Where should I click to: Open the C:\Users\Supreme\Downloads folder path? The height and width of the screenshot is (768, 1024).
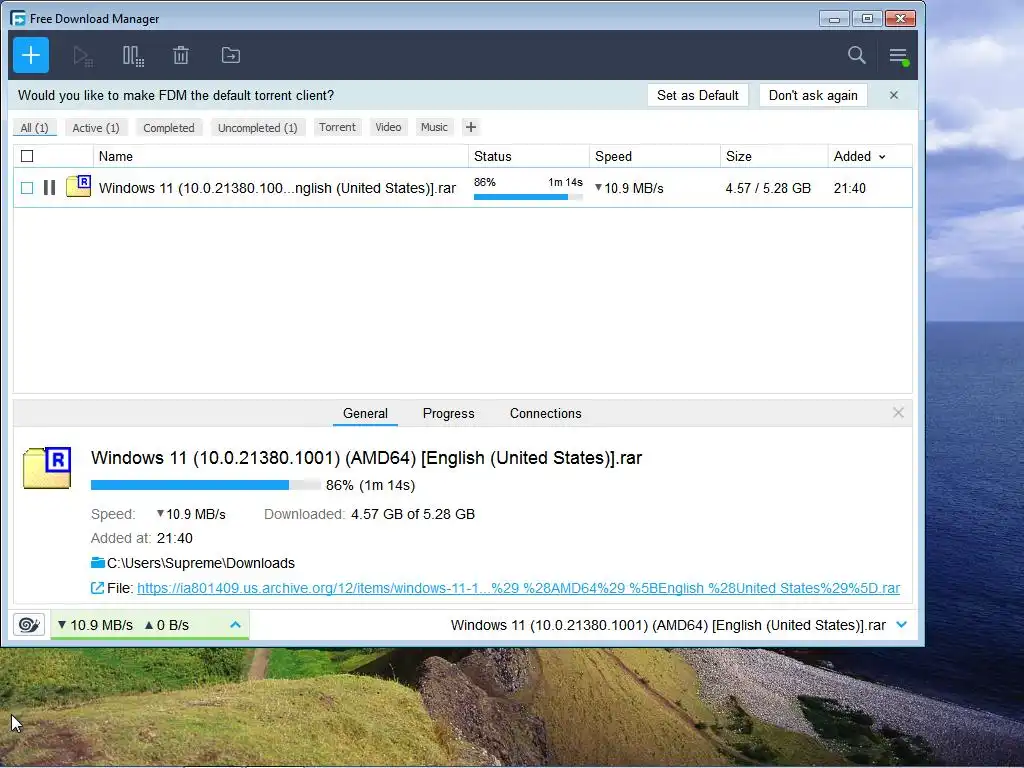[201, 563]
